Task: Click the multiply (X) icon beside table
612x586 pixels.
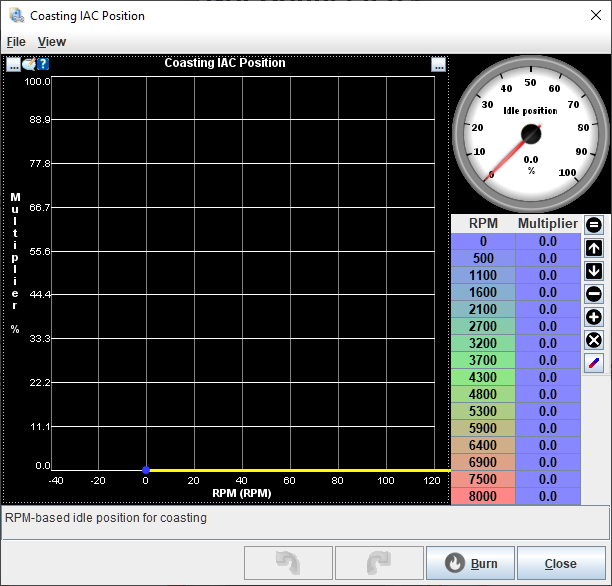Action: [x=594, y=340]
